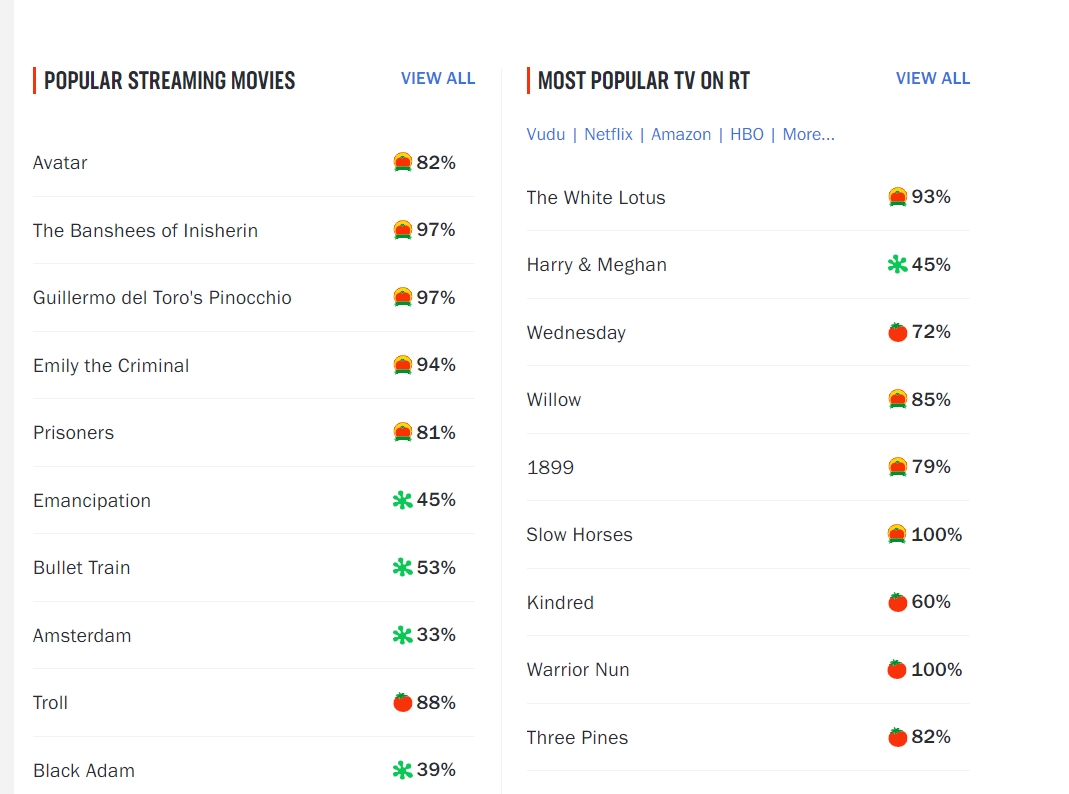
Task: Select the HBO provider filter
Action: [x=747, y=134]
